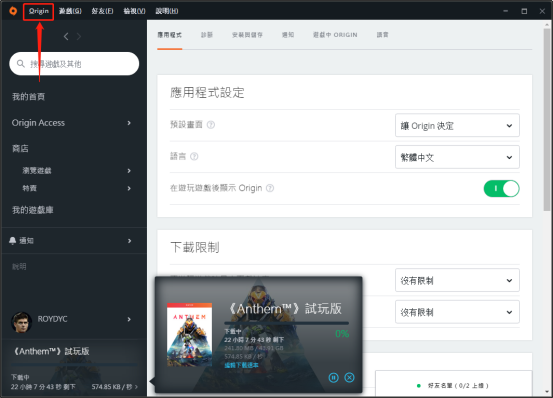Switch to the 安裝與儲存 tab
The height and width of the screenshot is (398, 553).
pyautogui.click(x=247, y=35)
